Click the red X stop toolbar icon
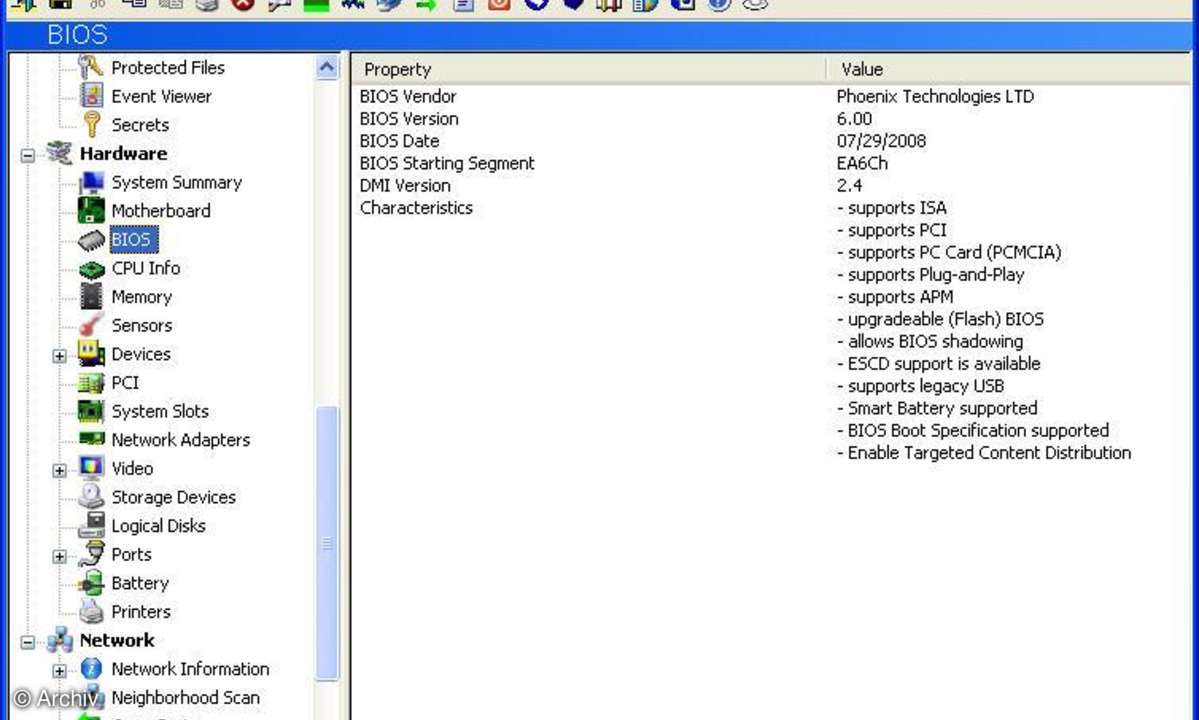1199x720 pixels. [243, 5]
